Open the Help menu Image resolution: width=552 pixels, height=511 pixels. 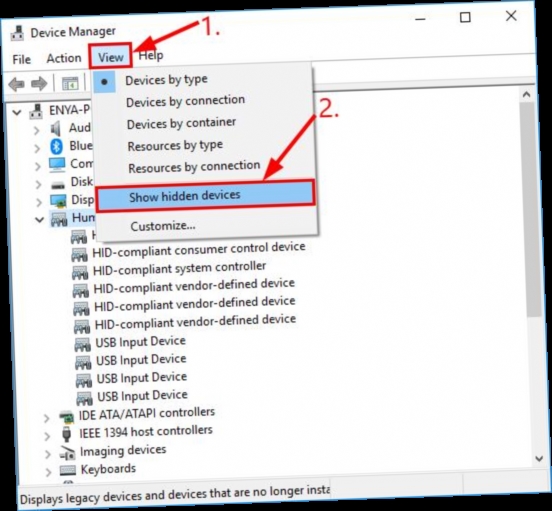(x=151, y=55)
